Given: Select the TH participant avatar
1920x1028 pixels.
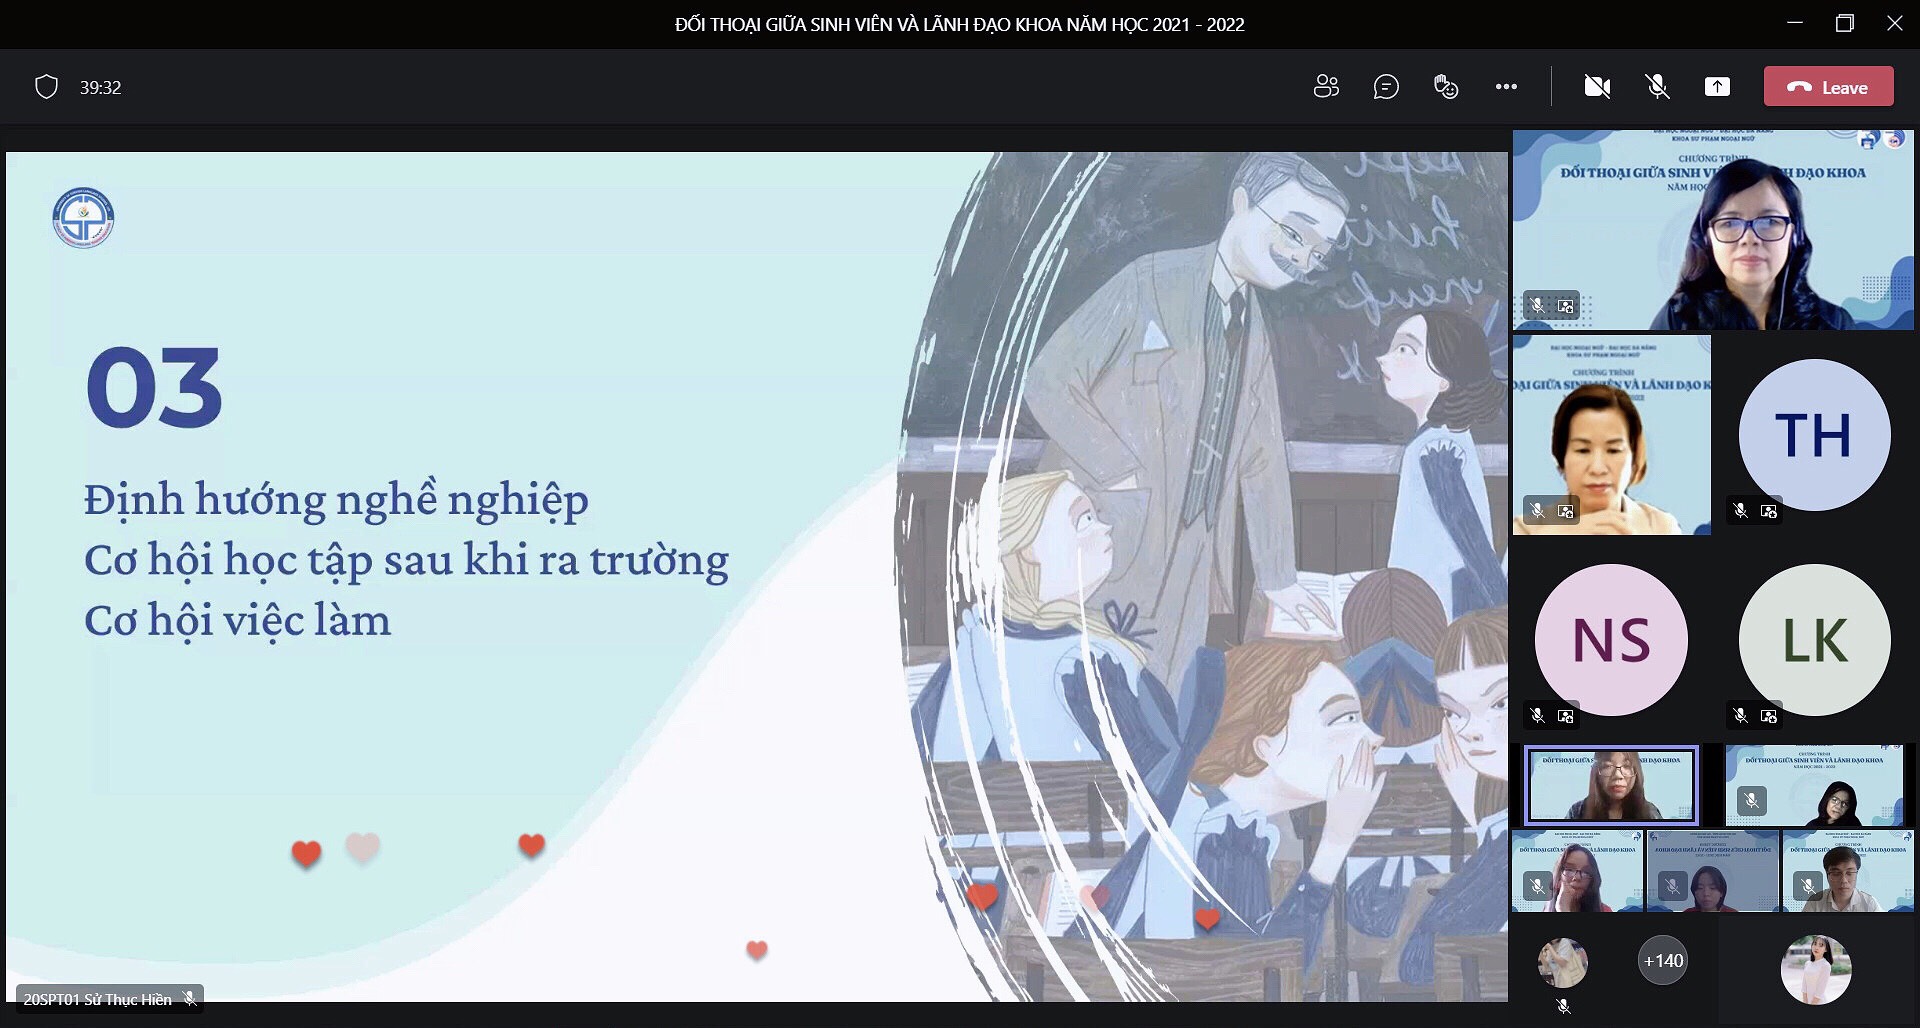Looking at the screenshot, I should [x=1814, y=435].
